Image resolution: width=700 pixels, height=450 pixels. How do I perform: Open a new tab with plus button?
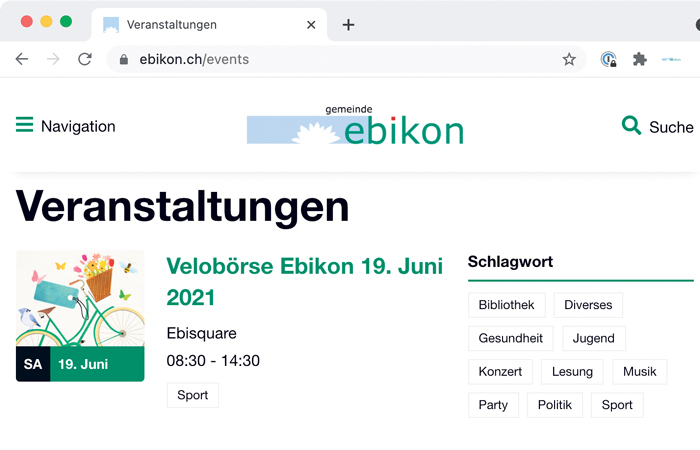click(348, 25)
